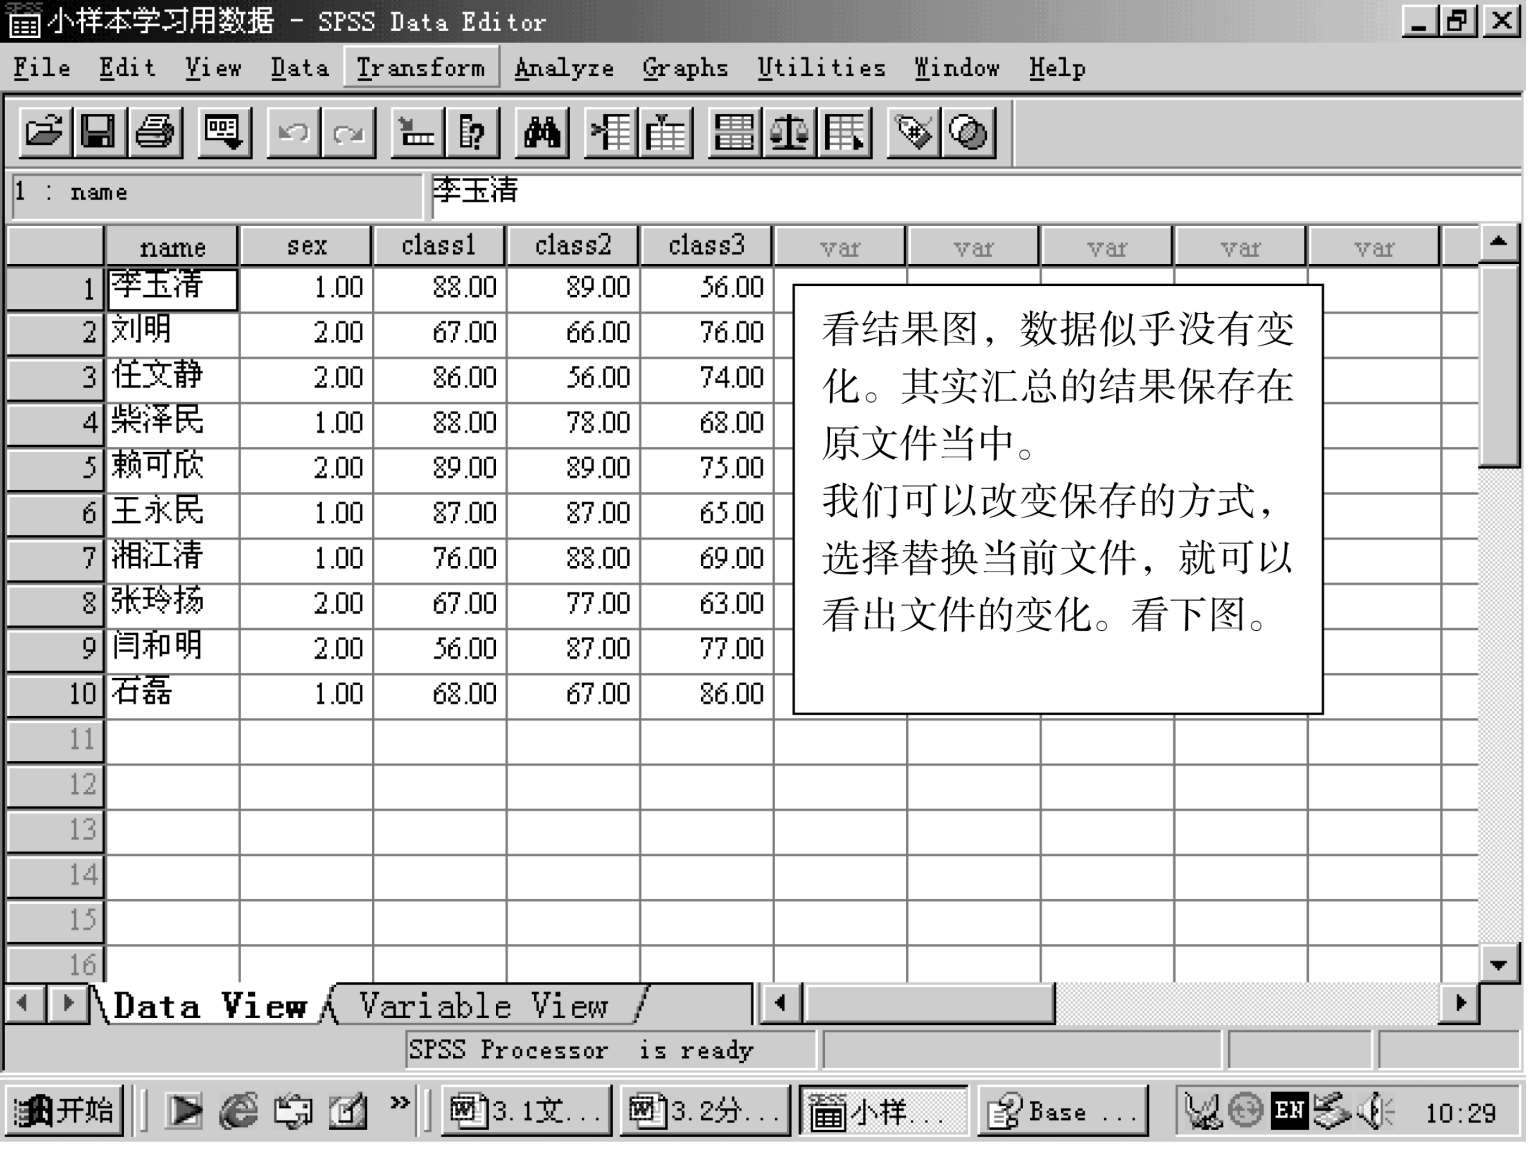Click the horizontal scrollbar thumb

point(929,1004)
